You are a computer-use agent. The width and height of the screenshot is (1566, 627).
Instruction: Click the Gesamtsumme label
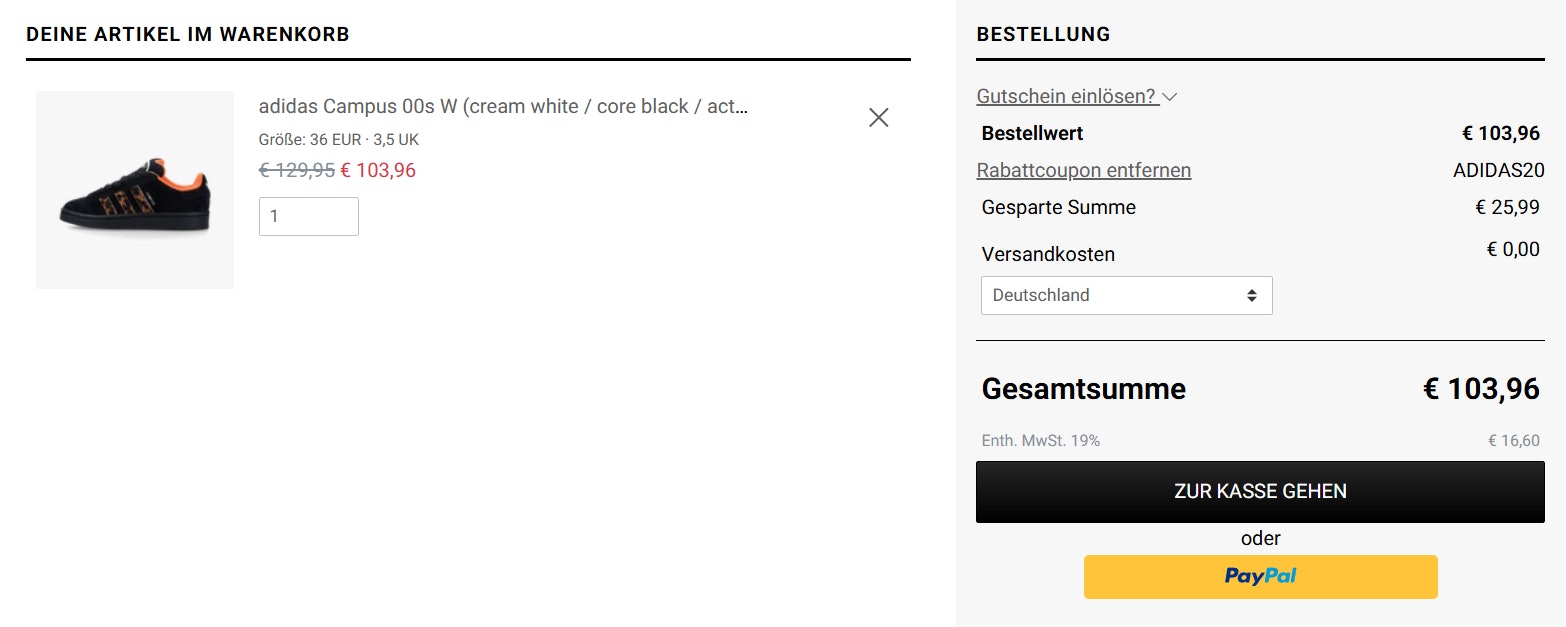coord(1083,389)
